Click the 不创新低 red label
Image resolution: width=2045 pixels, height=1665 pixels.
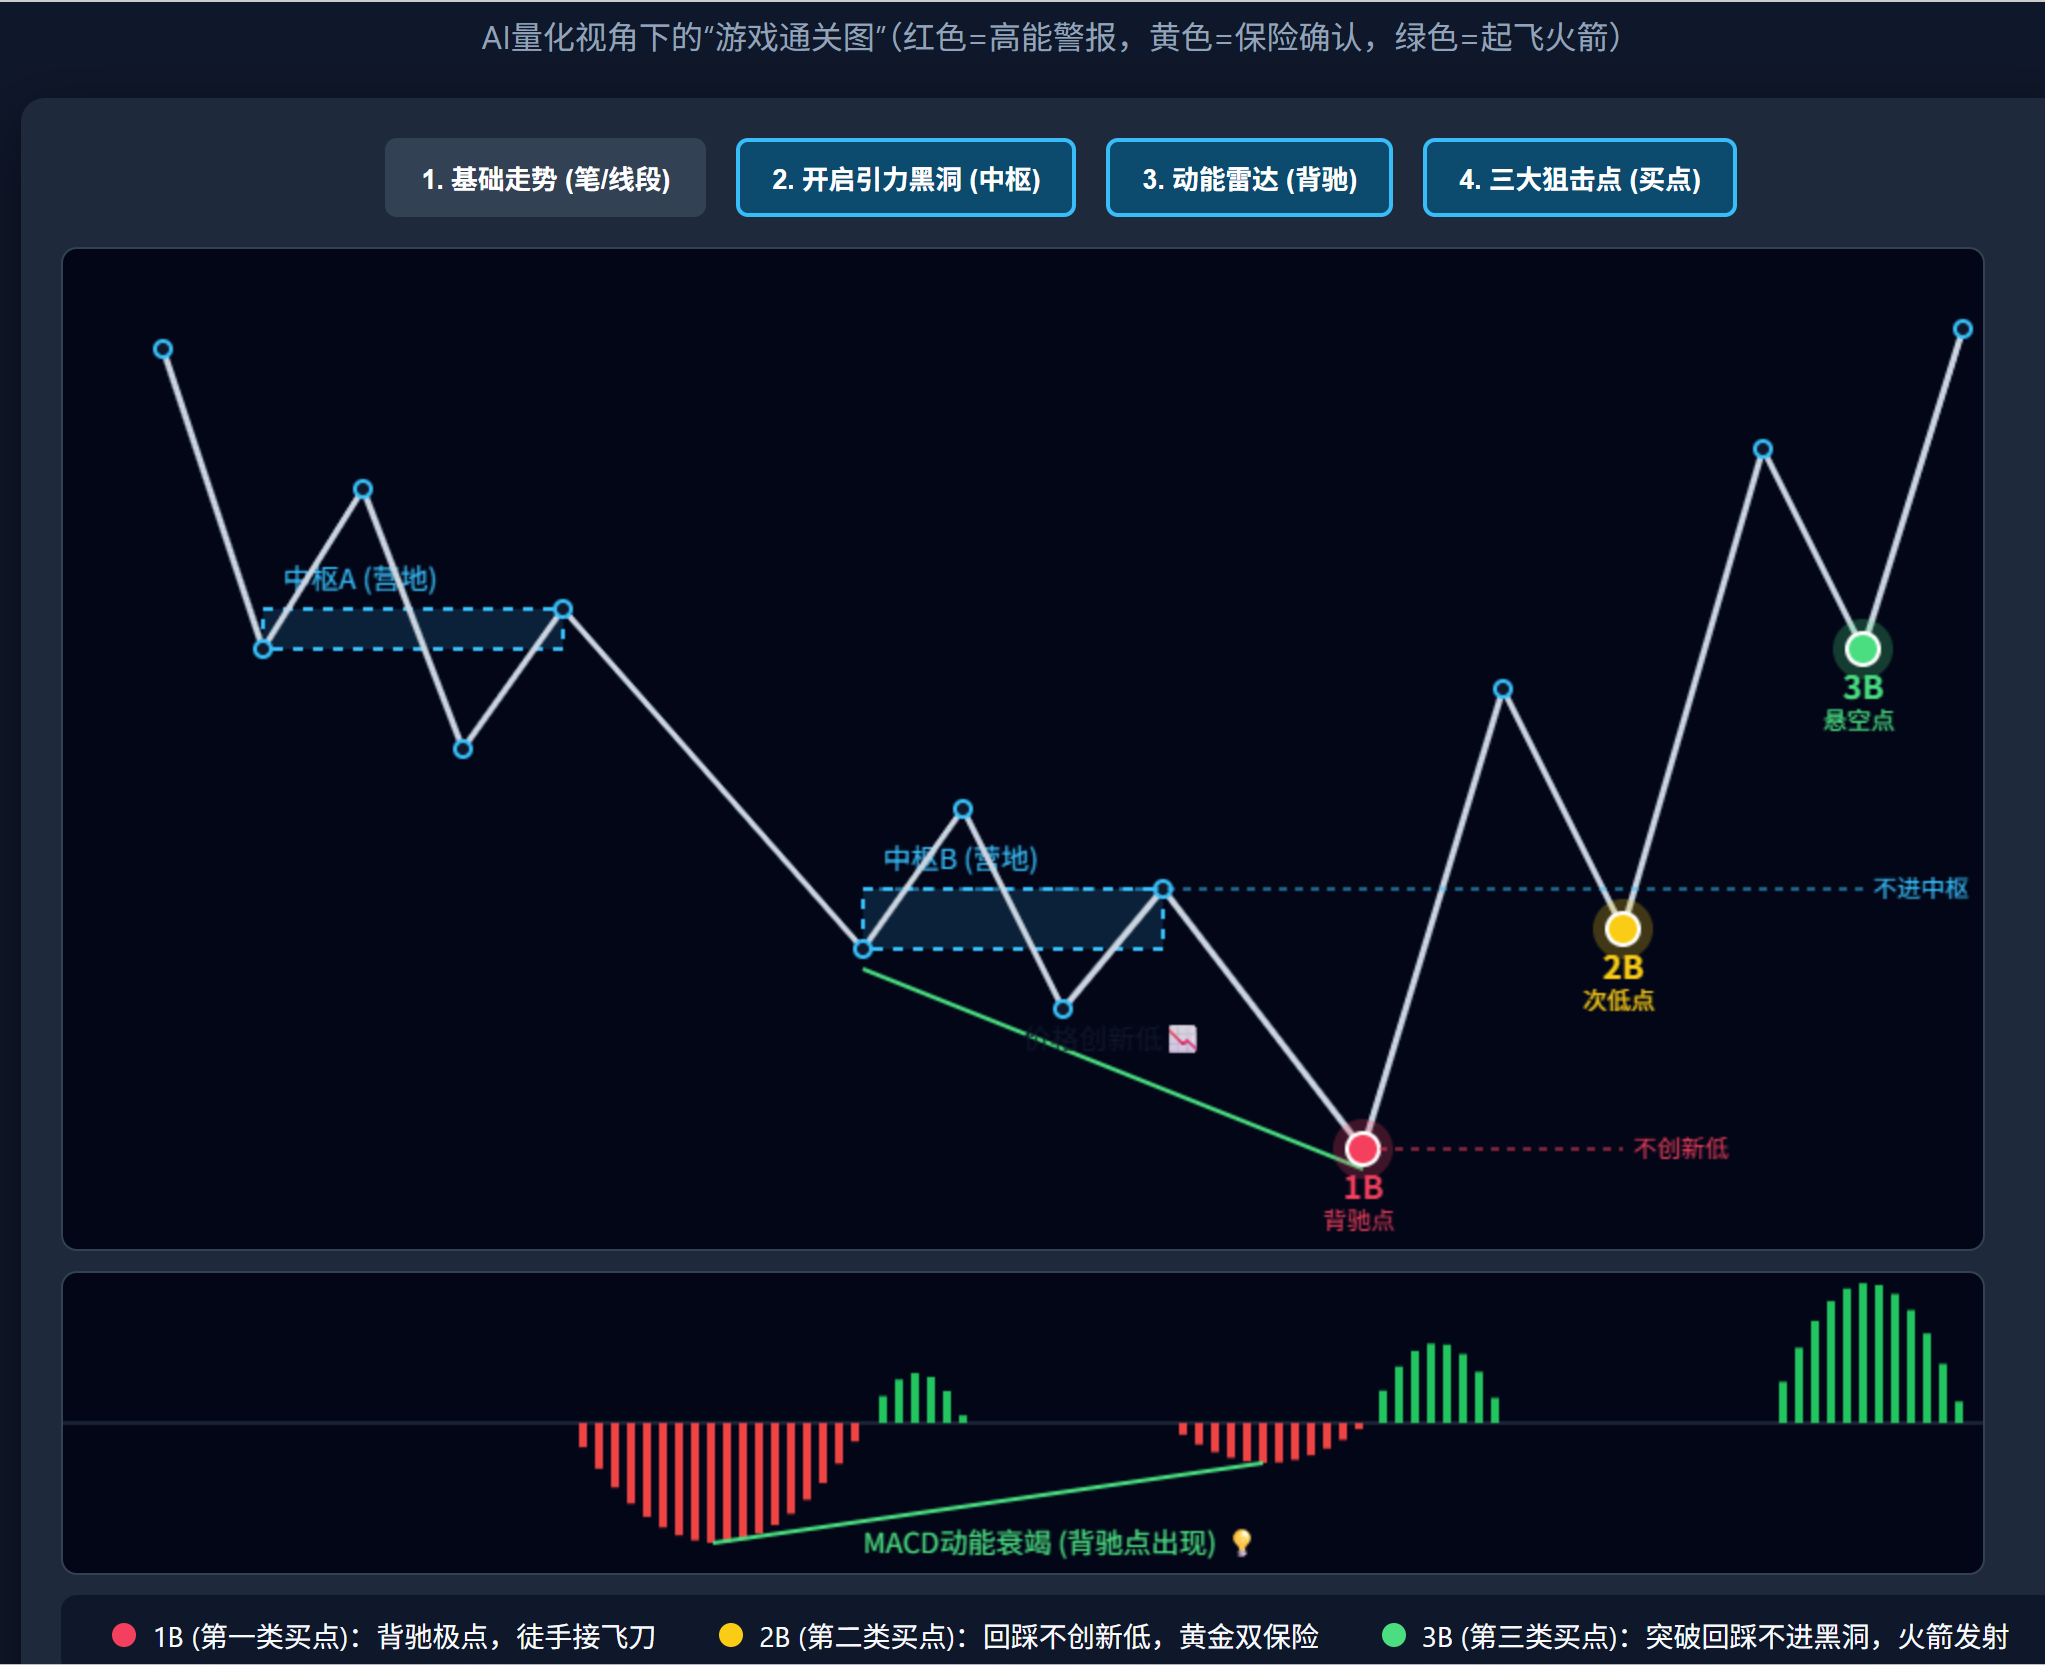pyautogui.click(x=1680, y=1148)
